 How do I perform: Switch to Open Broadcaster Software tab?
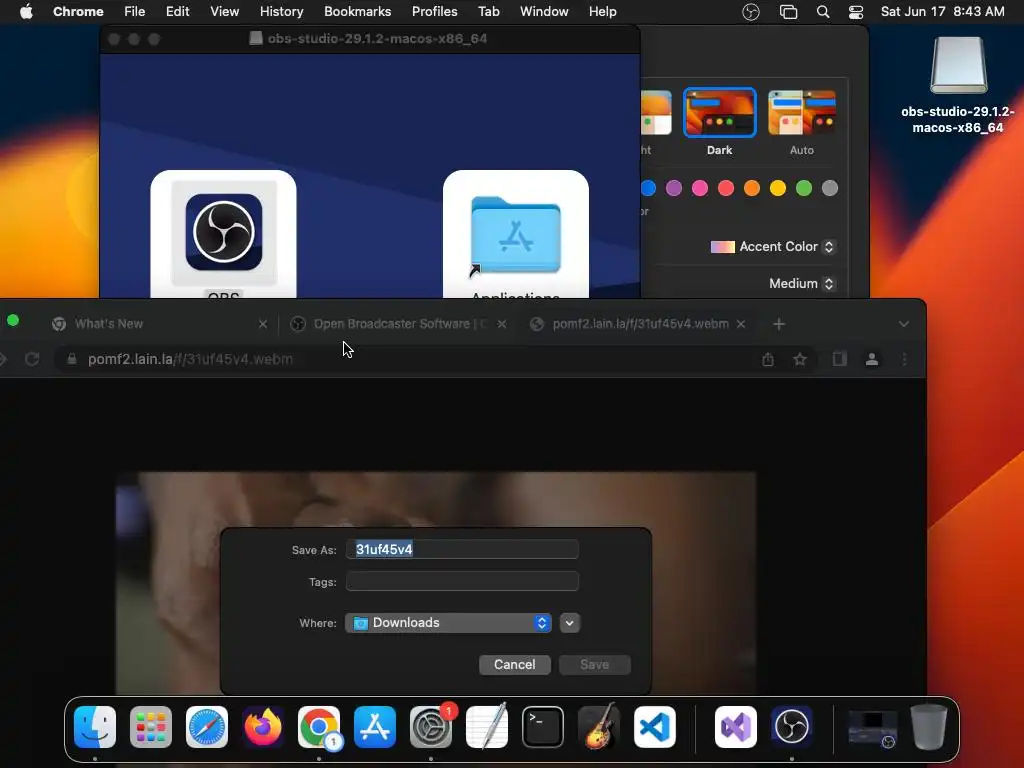[x=400, y=324]
